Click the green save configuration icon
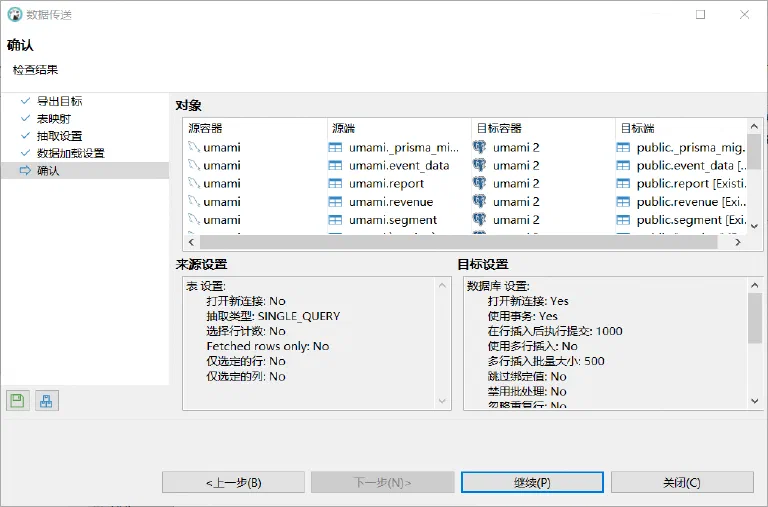Viewport: 768px width, 507px height. [18, 401]
